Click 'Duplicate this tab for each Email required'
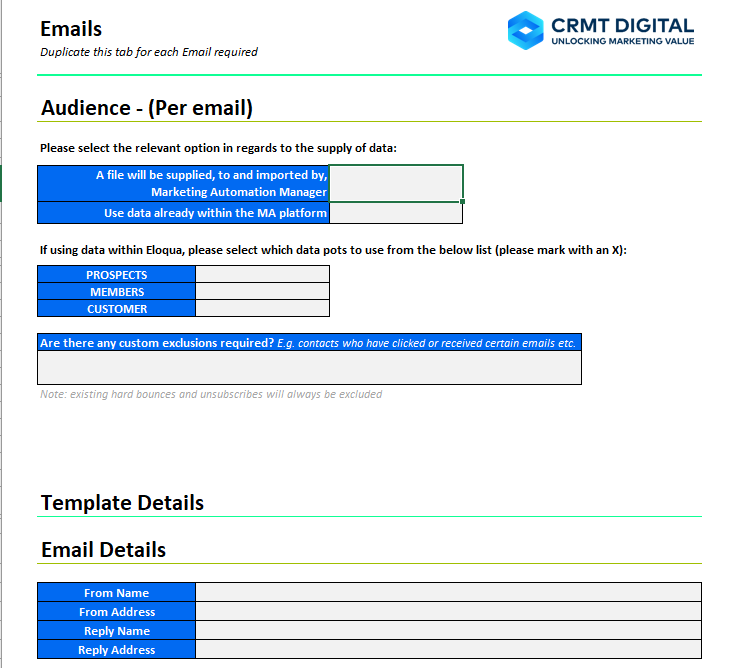 coord(149,52)
